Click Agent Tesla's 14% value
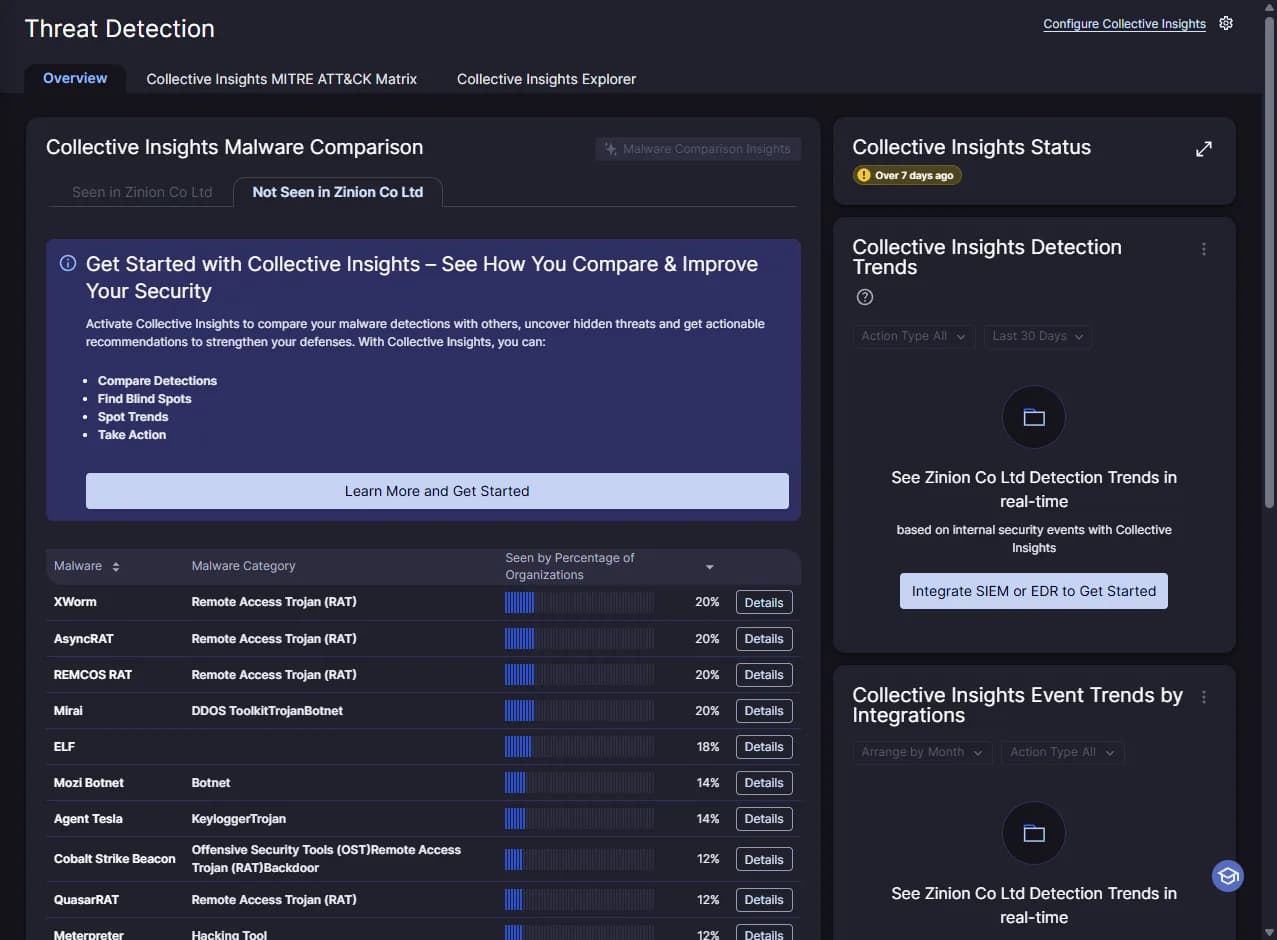1277x940 pixels. (x=708, y=818)
